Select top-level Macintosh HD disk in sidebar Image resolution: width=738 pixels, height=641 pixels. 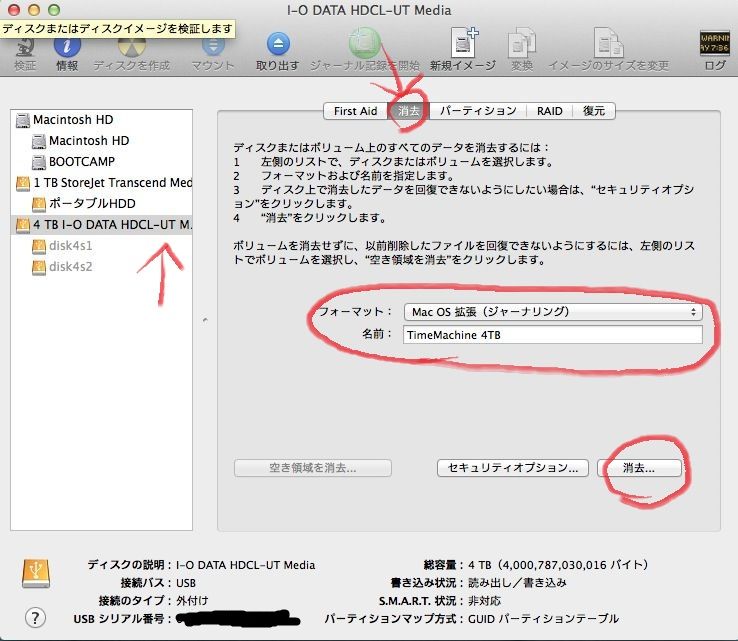[x=101, y=120]
